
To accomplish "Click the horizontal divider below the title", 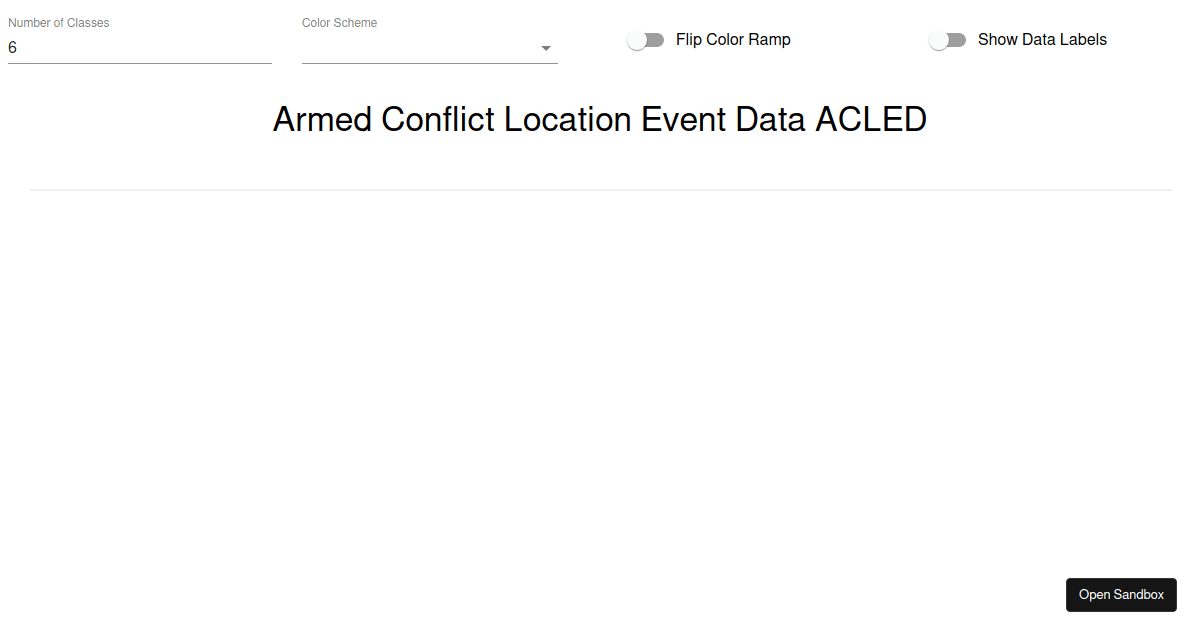I will click(600, 189).
